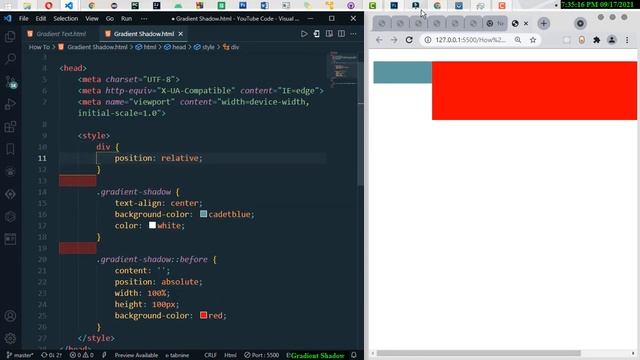Open the Selection menu
This screenshot has width=640, height=360.
click(x=65, y=19)
